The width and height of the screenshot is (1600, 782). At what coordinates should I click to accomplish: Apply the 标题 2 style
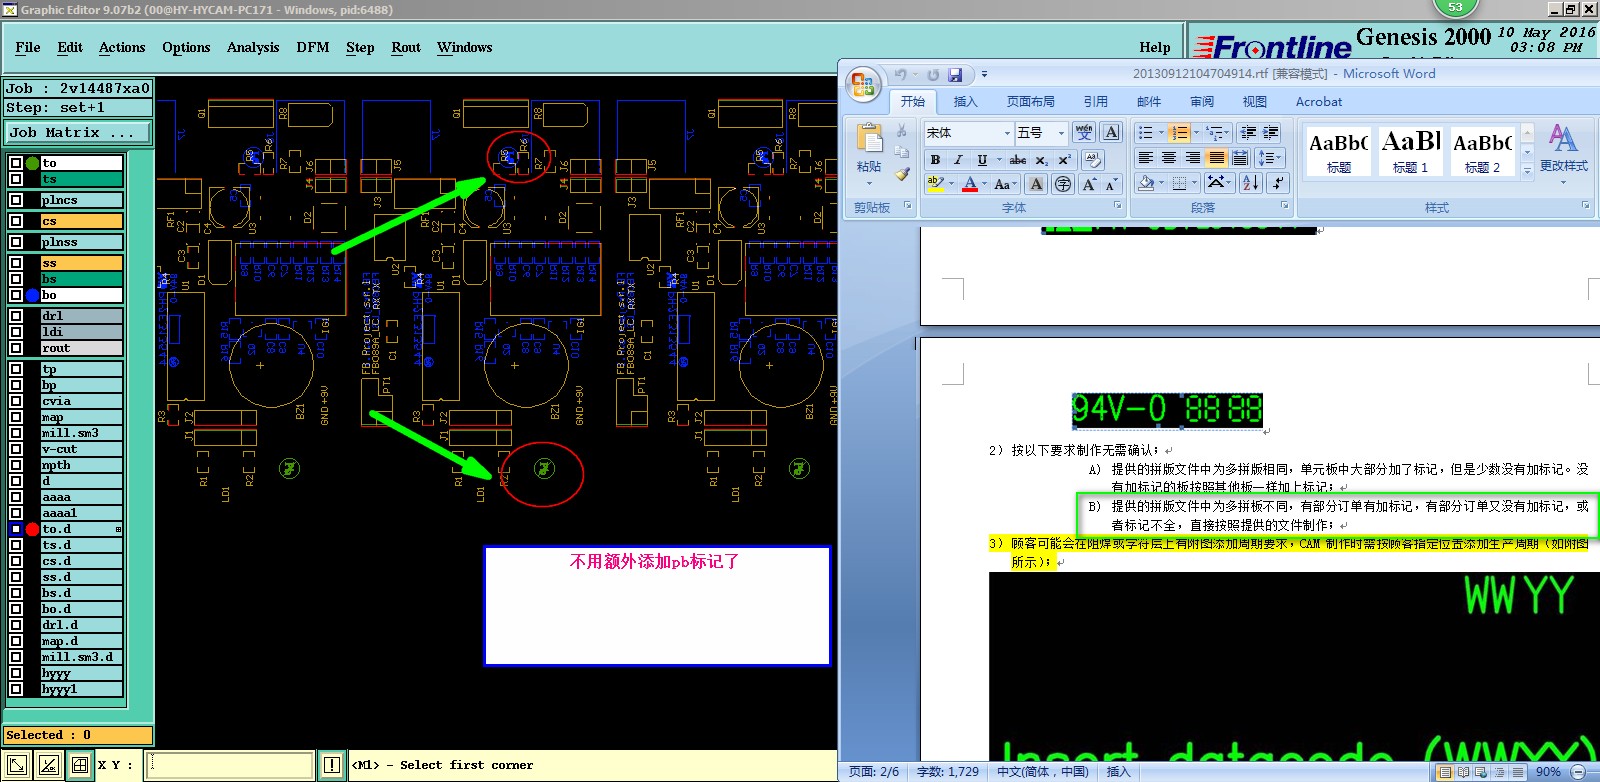tap(1482, 151)
